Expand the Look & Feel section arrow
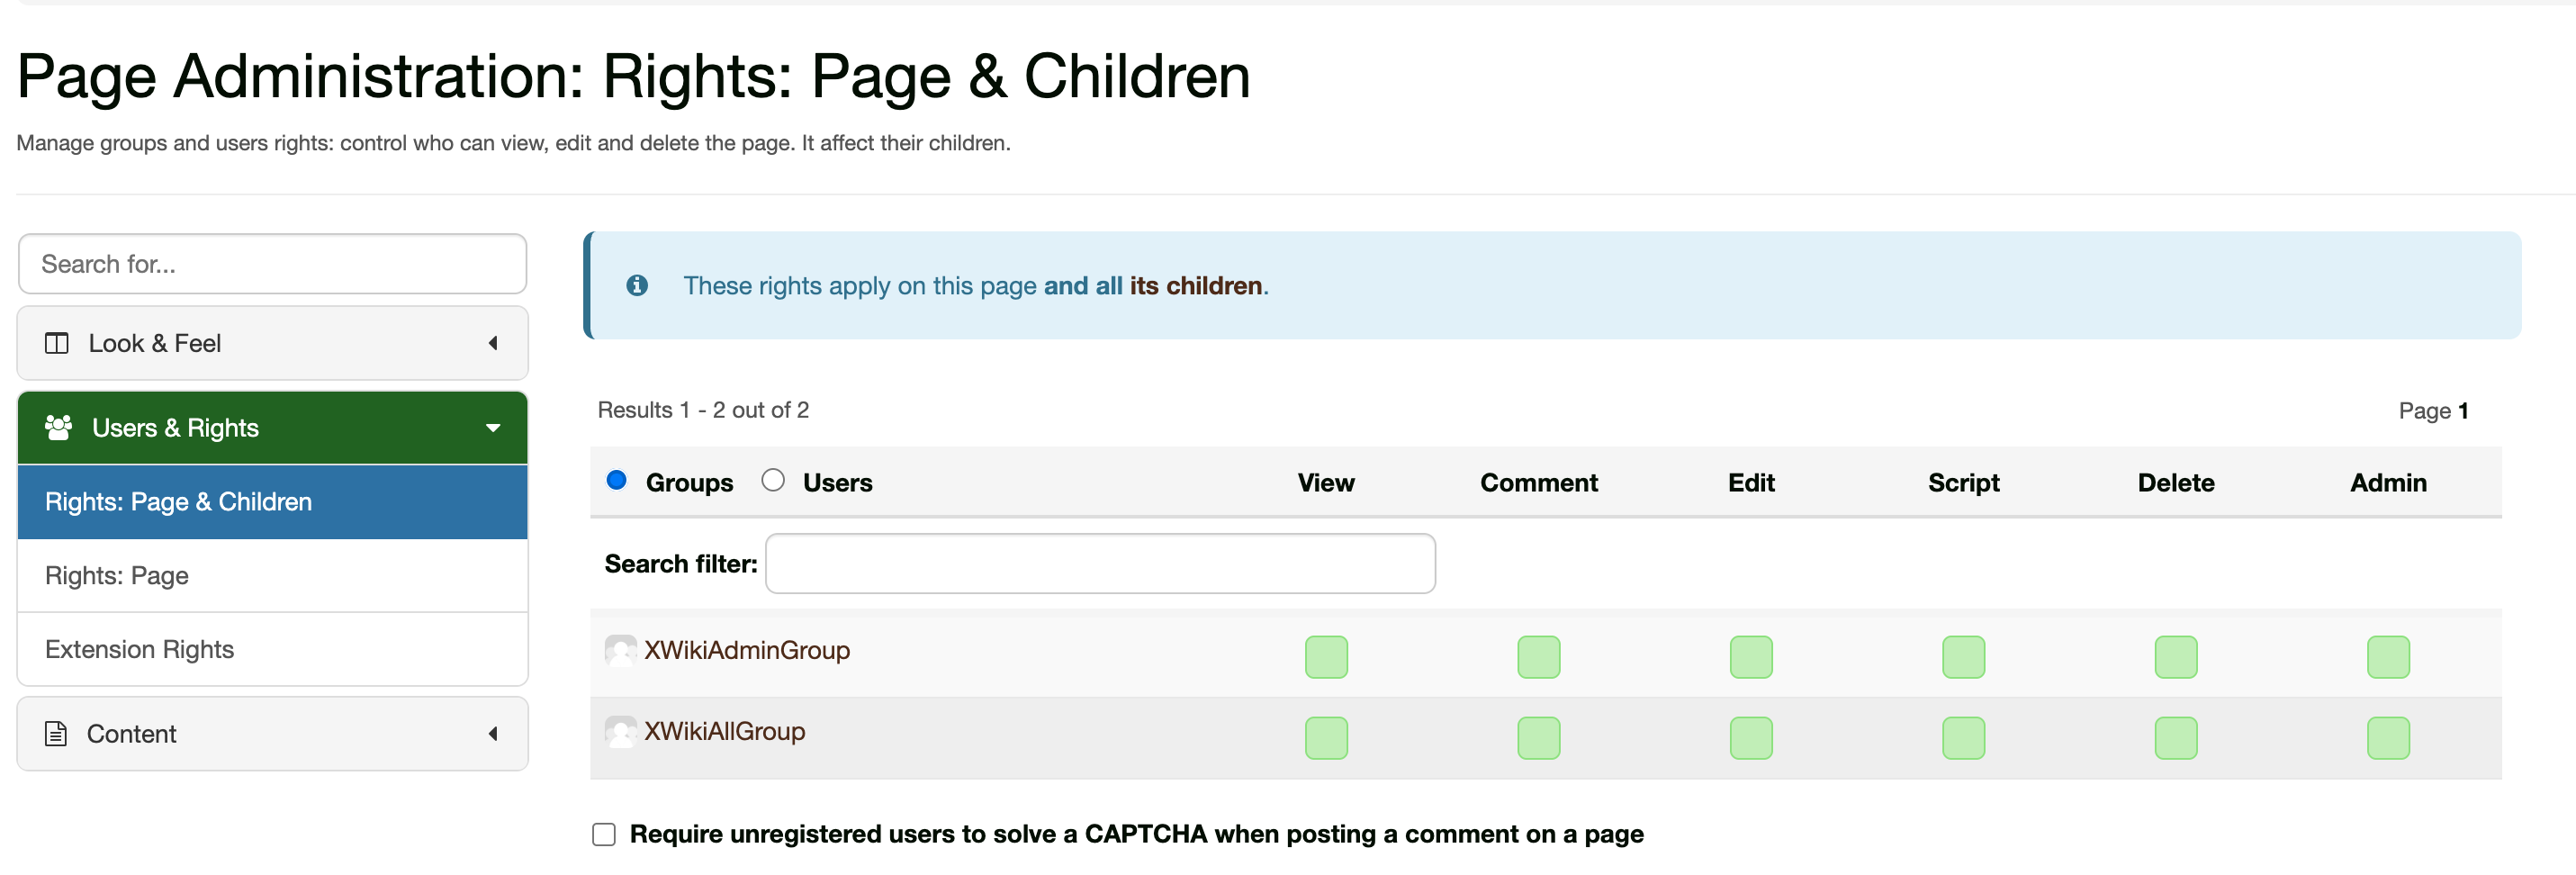 pos(493,343)
